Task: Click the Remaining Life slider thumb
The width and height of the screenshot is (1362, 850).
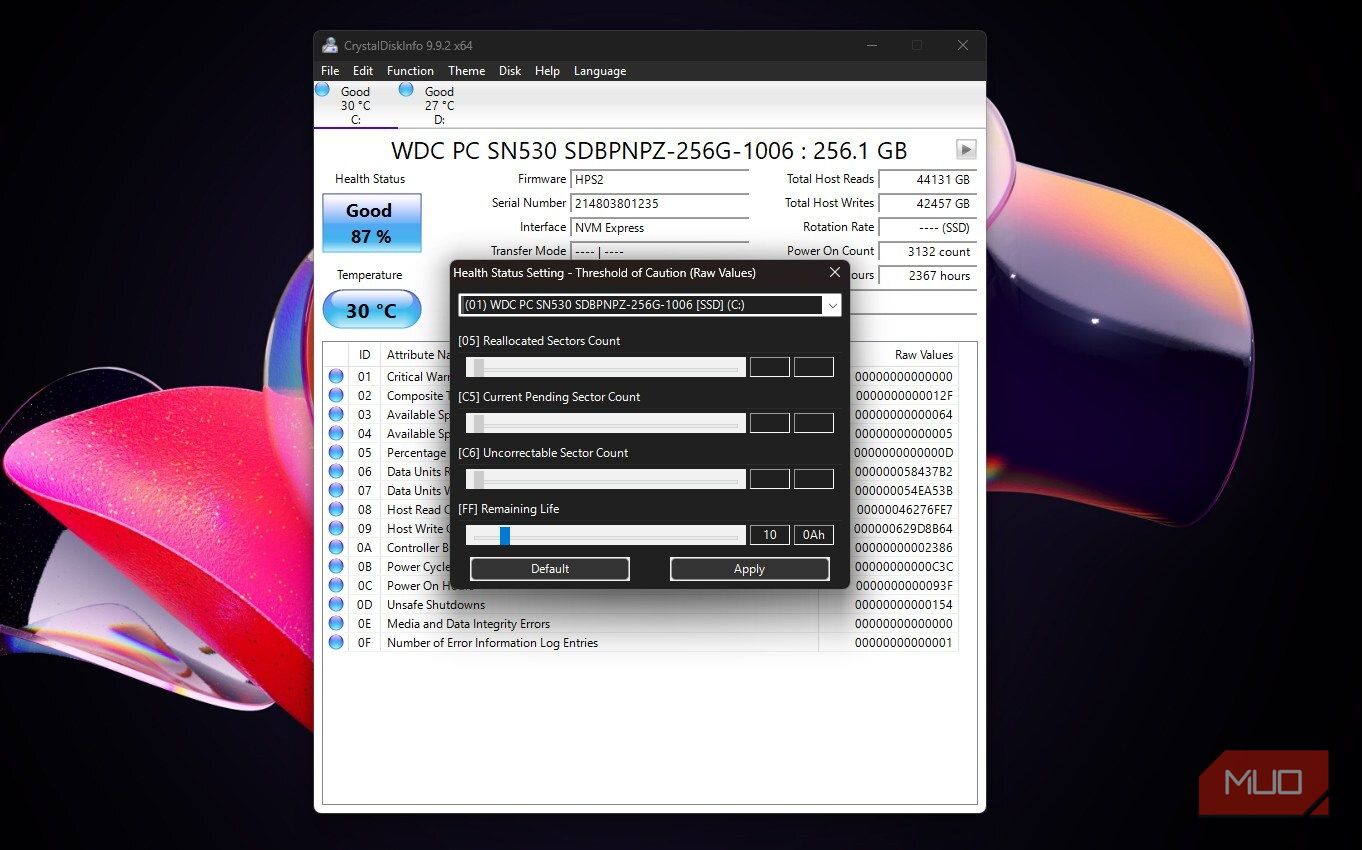Action: pos(505,536)
